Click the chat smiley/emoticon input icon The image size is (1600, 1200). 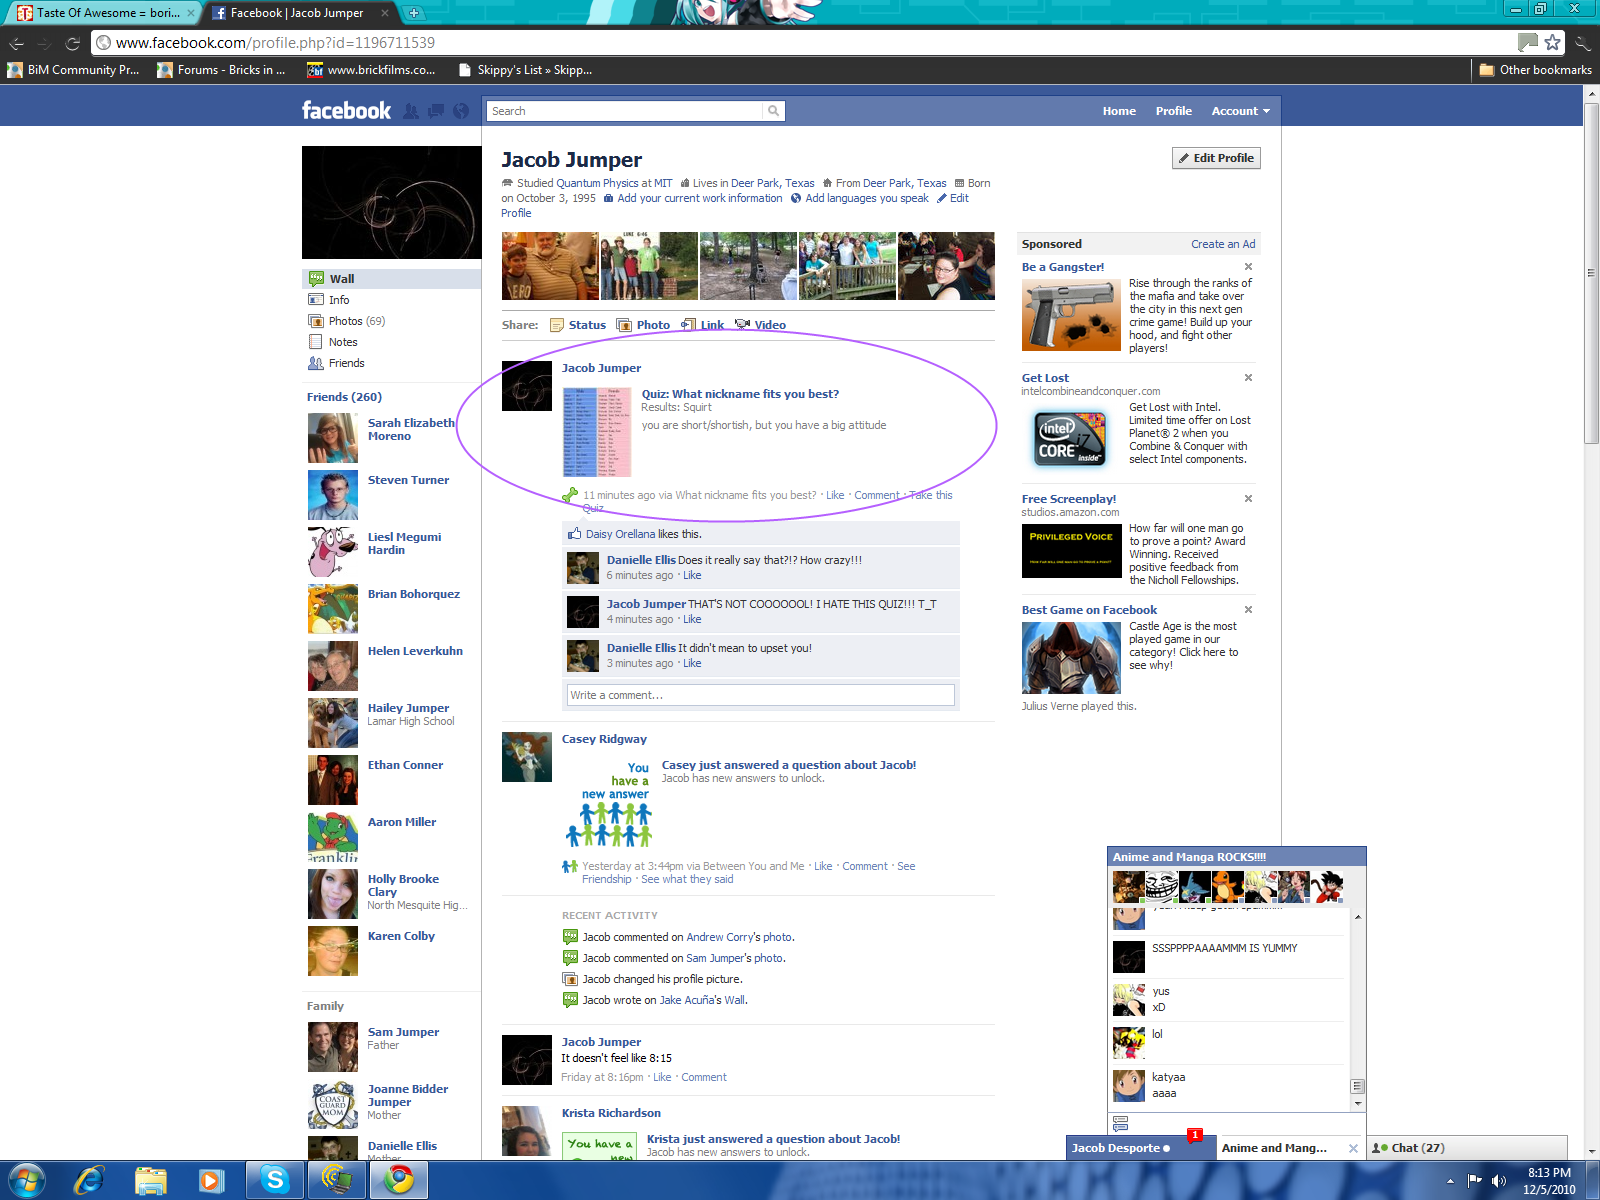1120,1124
